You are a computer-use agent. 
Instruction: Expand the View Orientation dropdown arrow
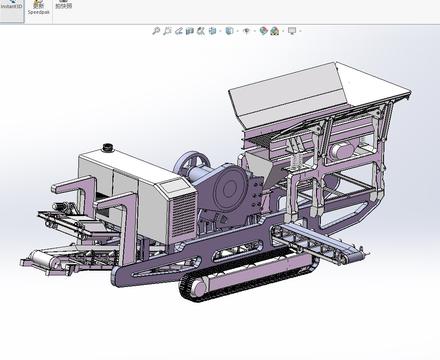tap(220, 31)
